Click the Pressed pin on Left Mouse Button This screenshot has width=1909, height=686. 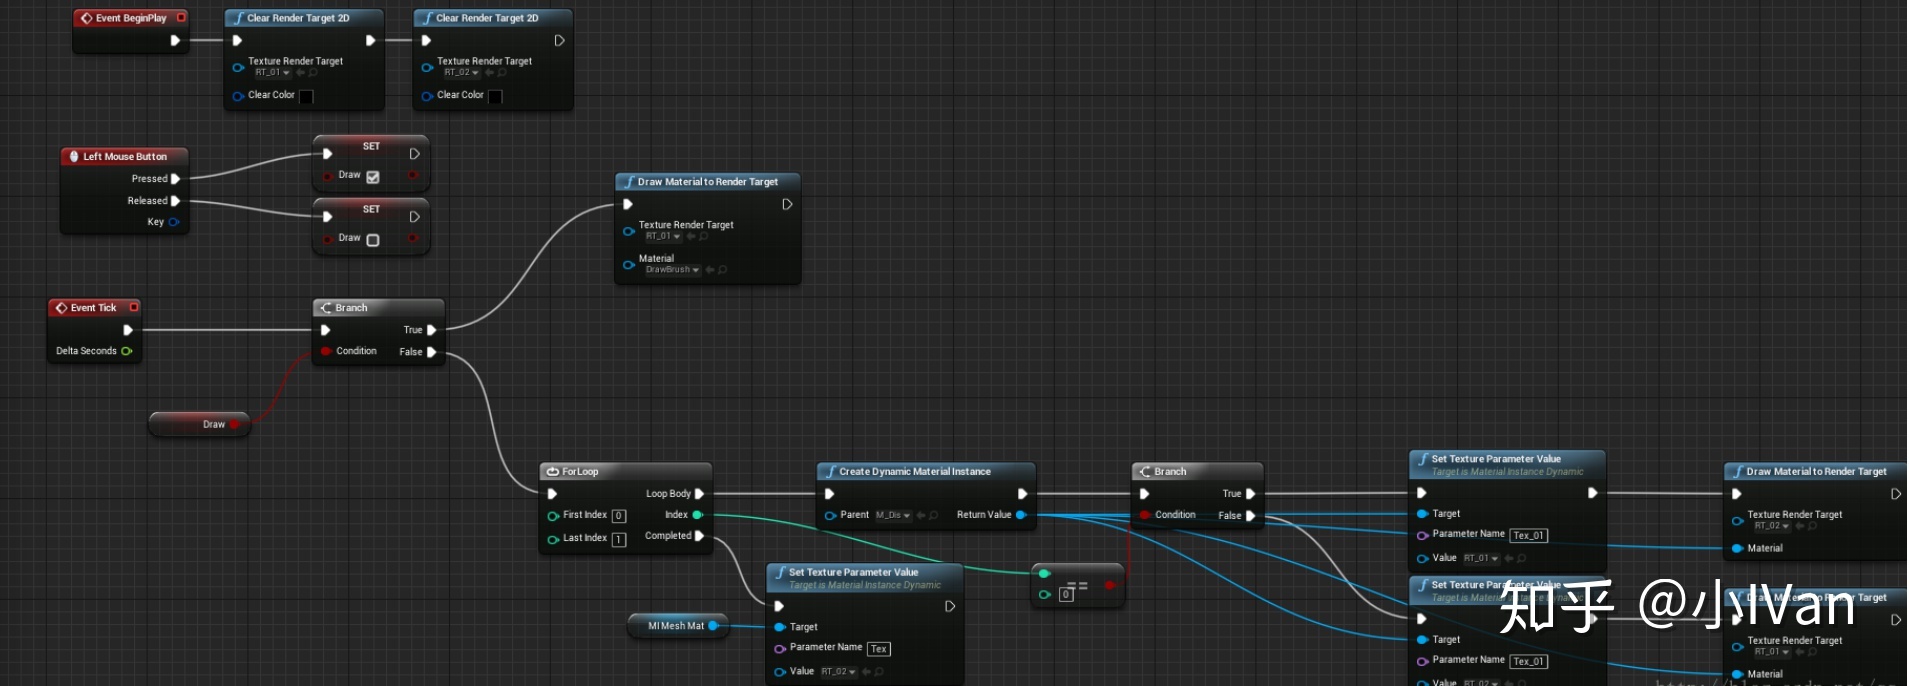(175, 179)
